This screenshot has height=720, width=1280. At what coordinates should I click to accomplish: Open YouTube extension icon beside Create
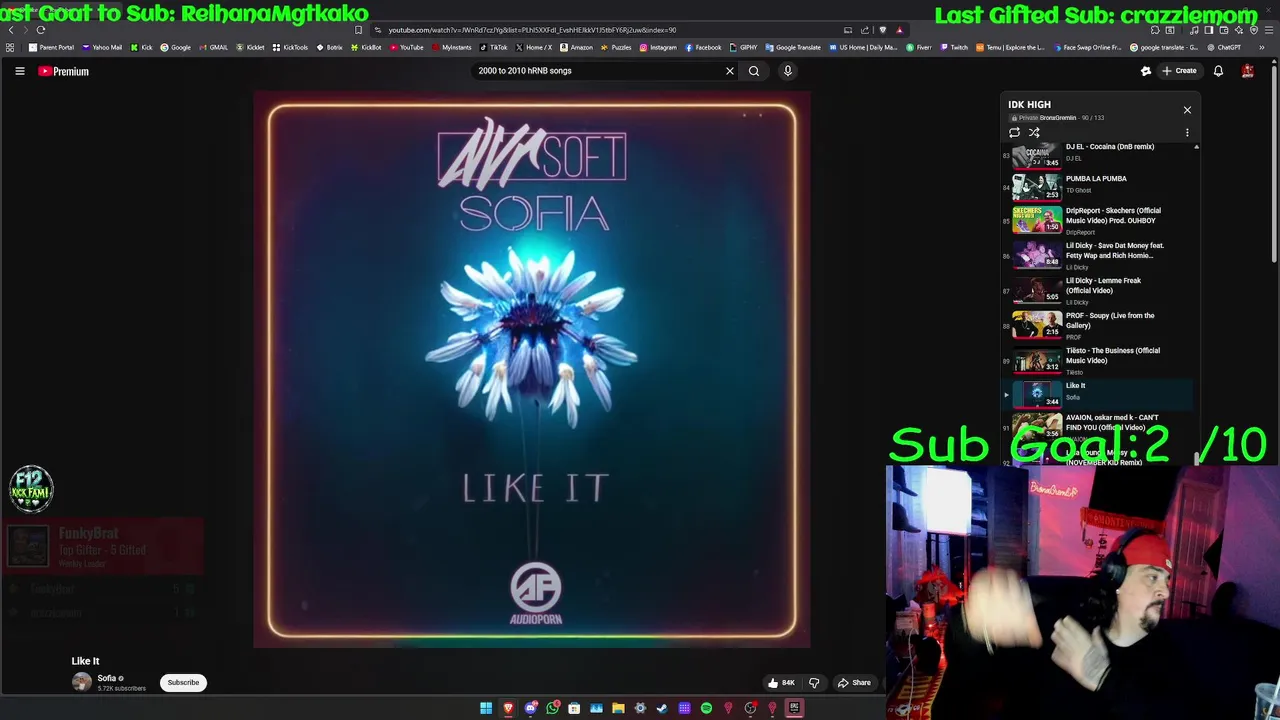(1146, 71)
